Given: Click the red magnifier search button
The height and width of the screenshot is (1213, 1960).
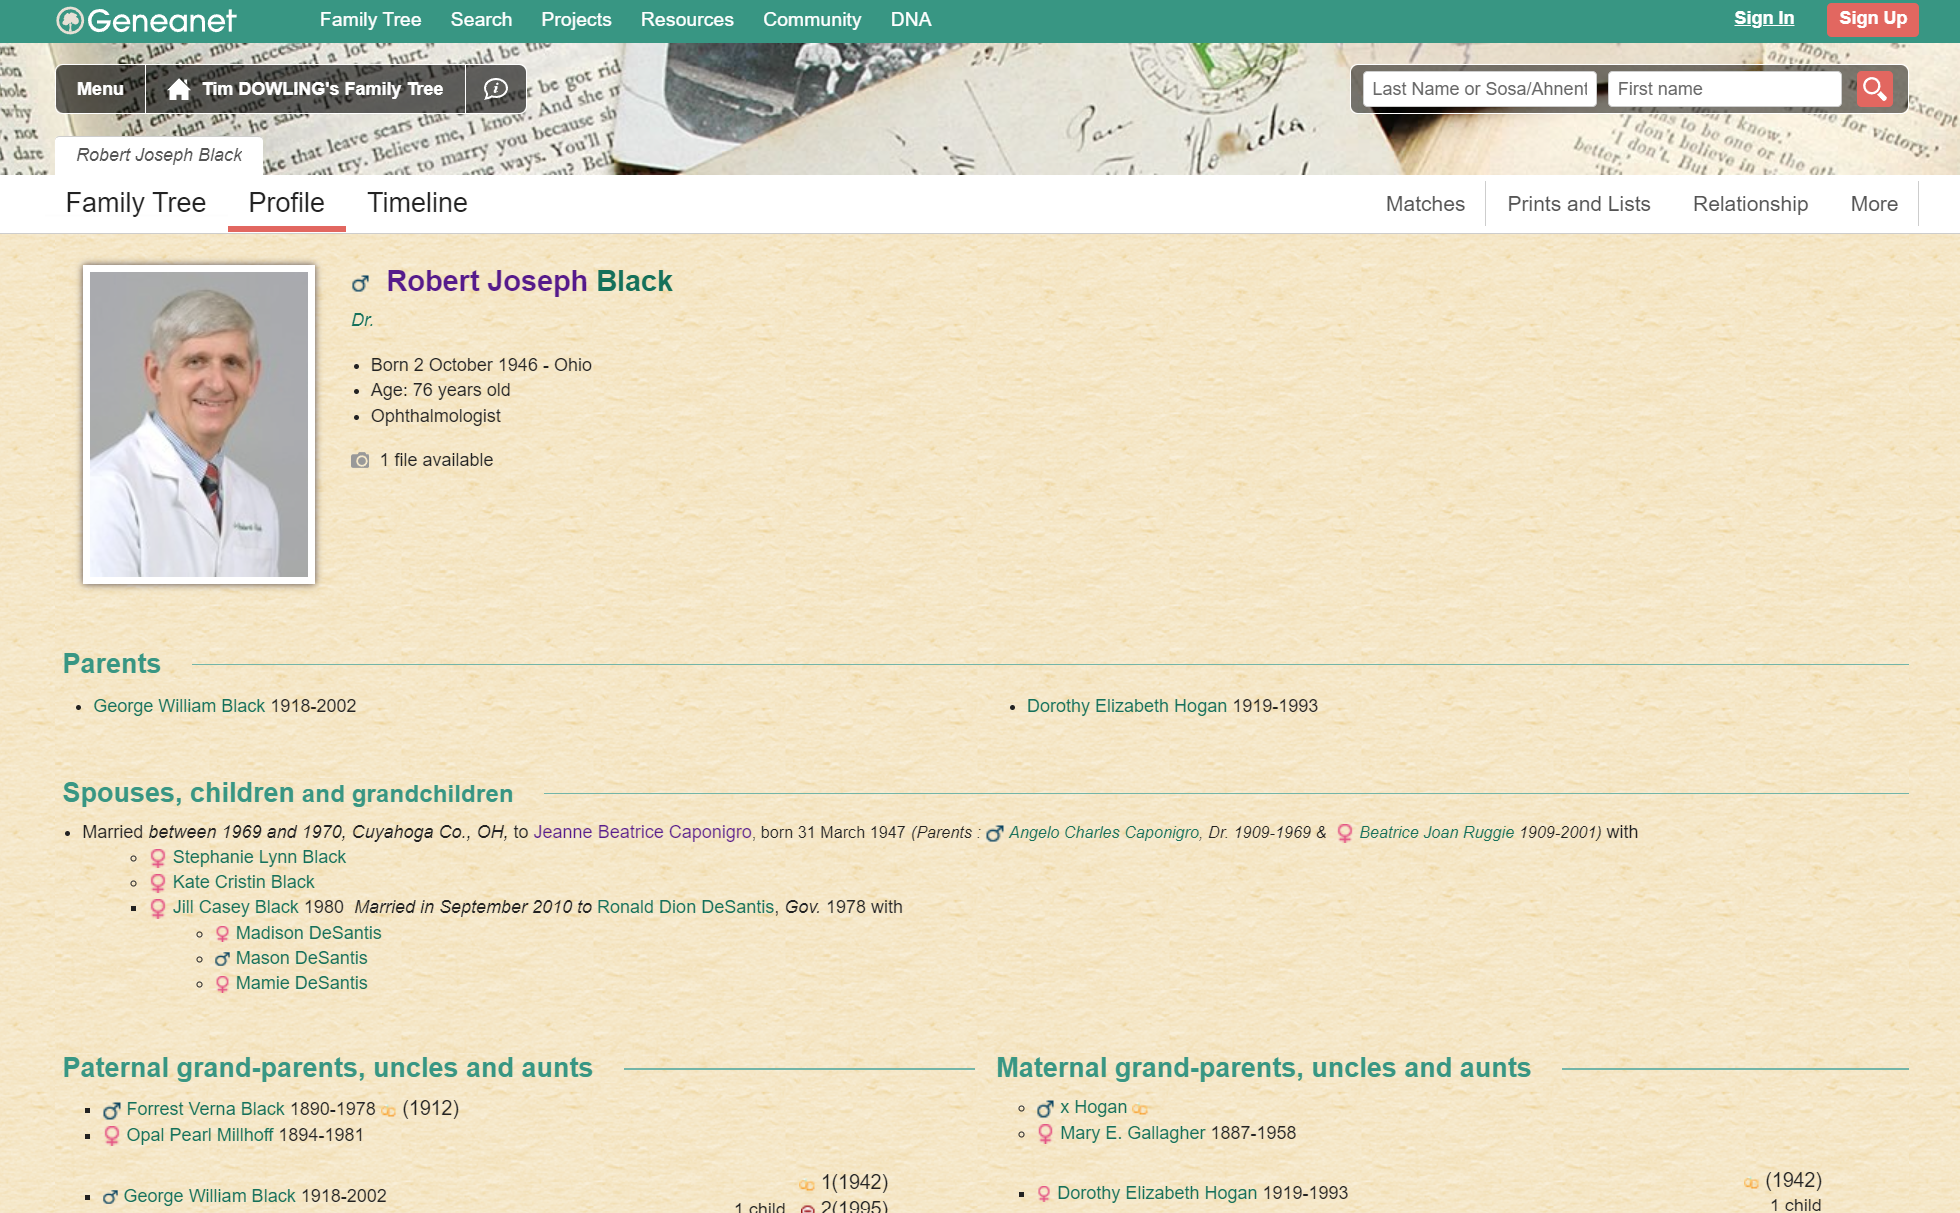Looking at the screenshot, I should click(x=1875, y=89).
